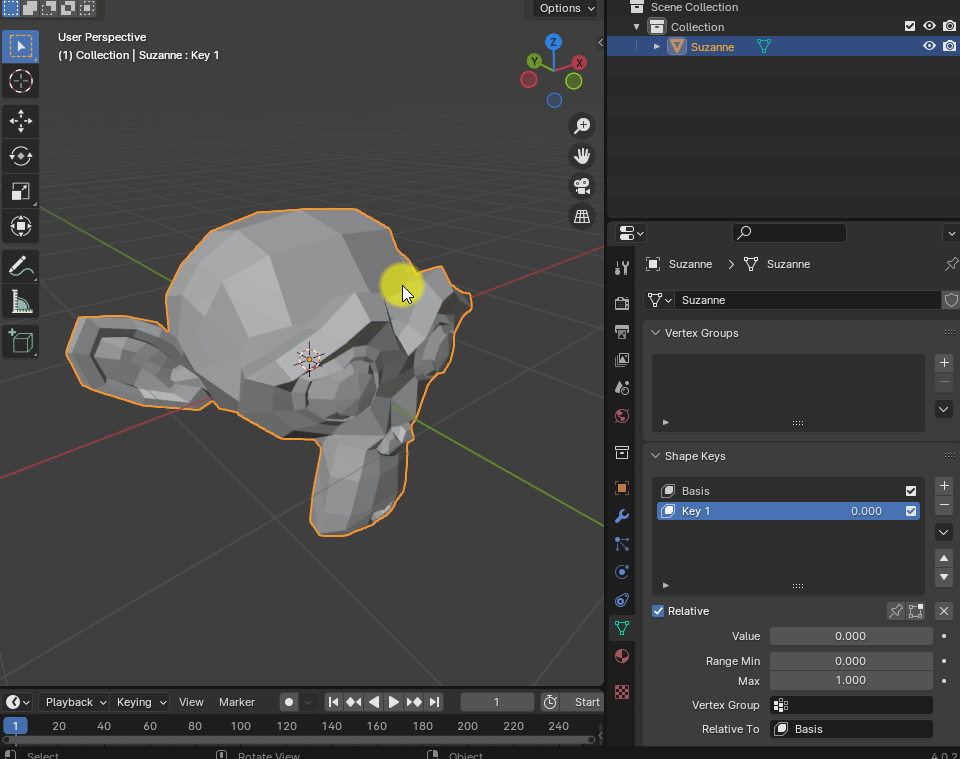Click the viewport zoom magnifier icon
960x759 pixels.
[582, 126]
